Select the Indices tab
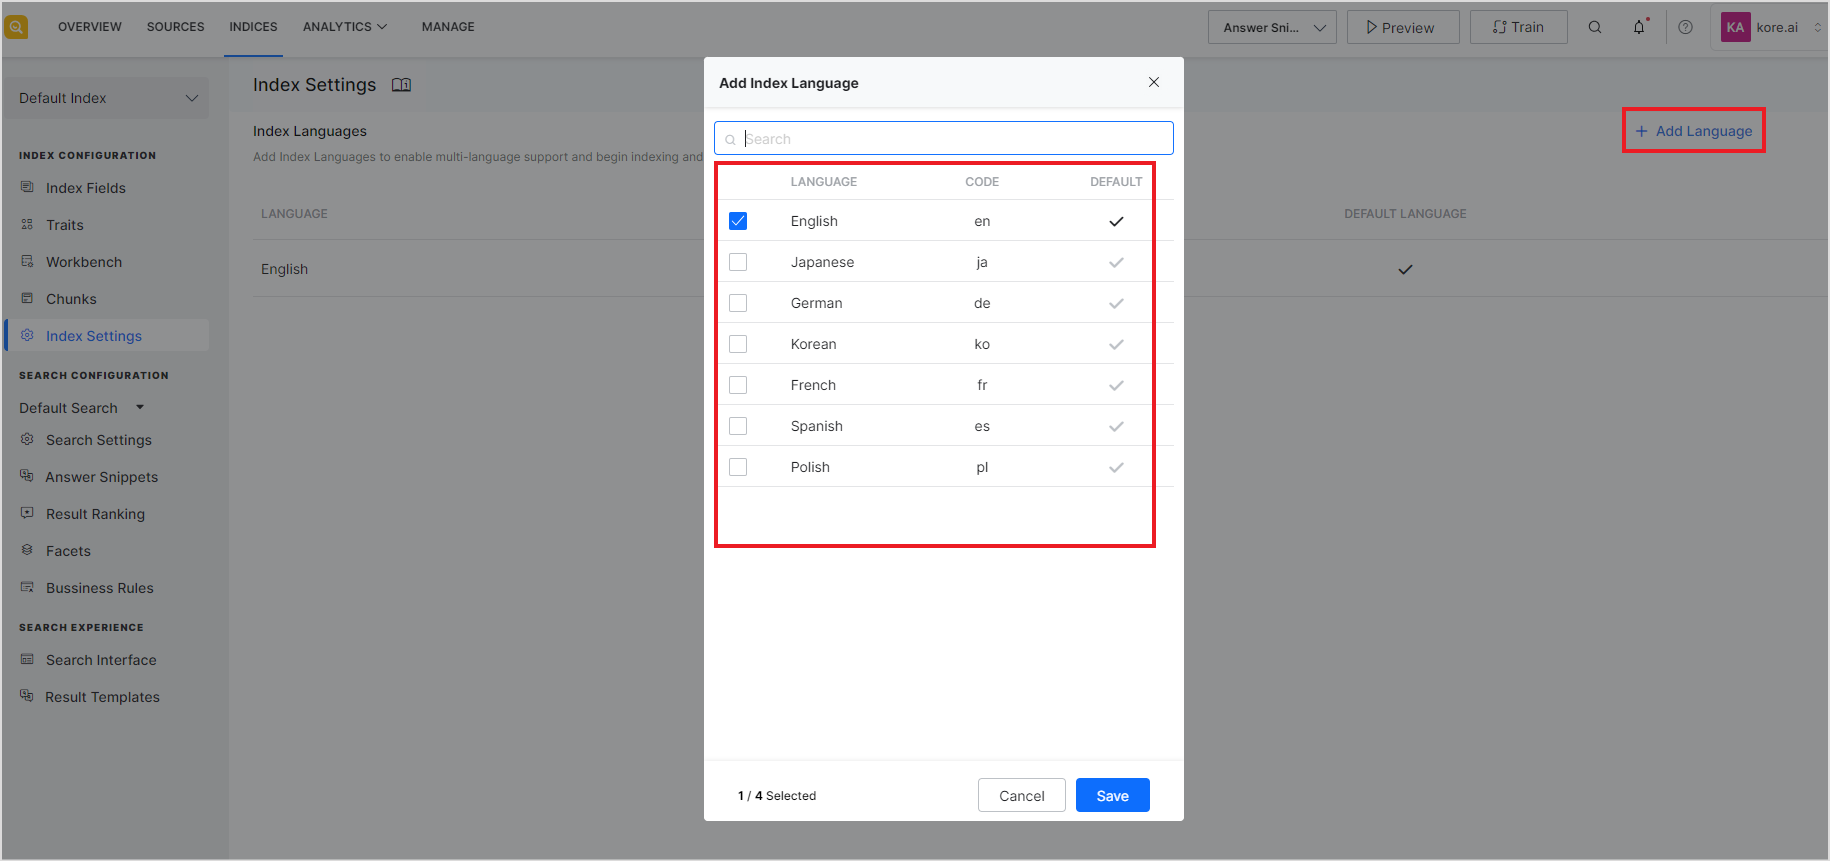 (253, 27)
